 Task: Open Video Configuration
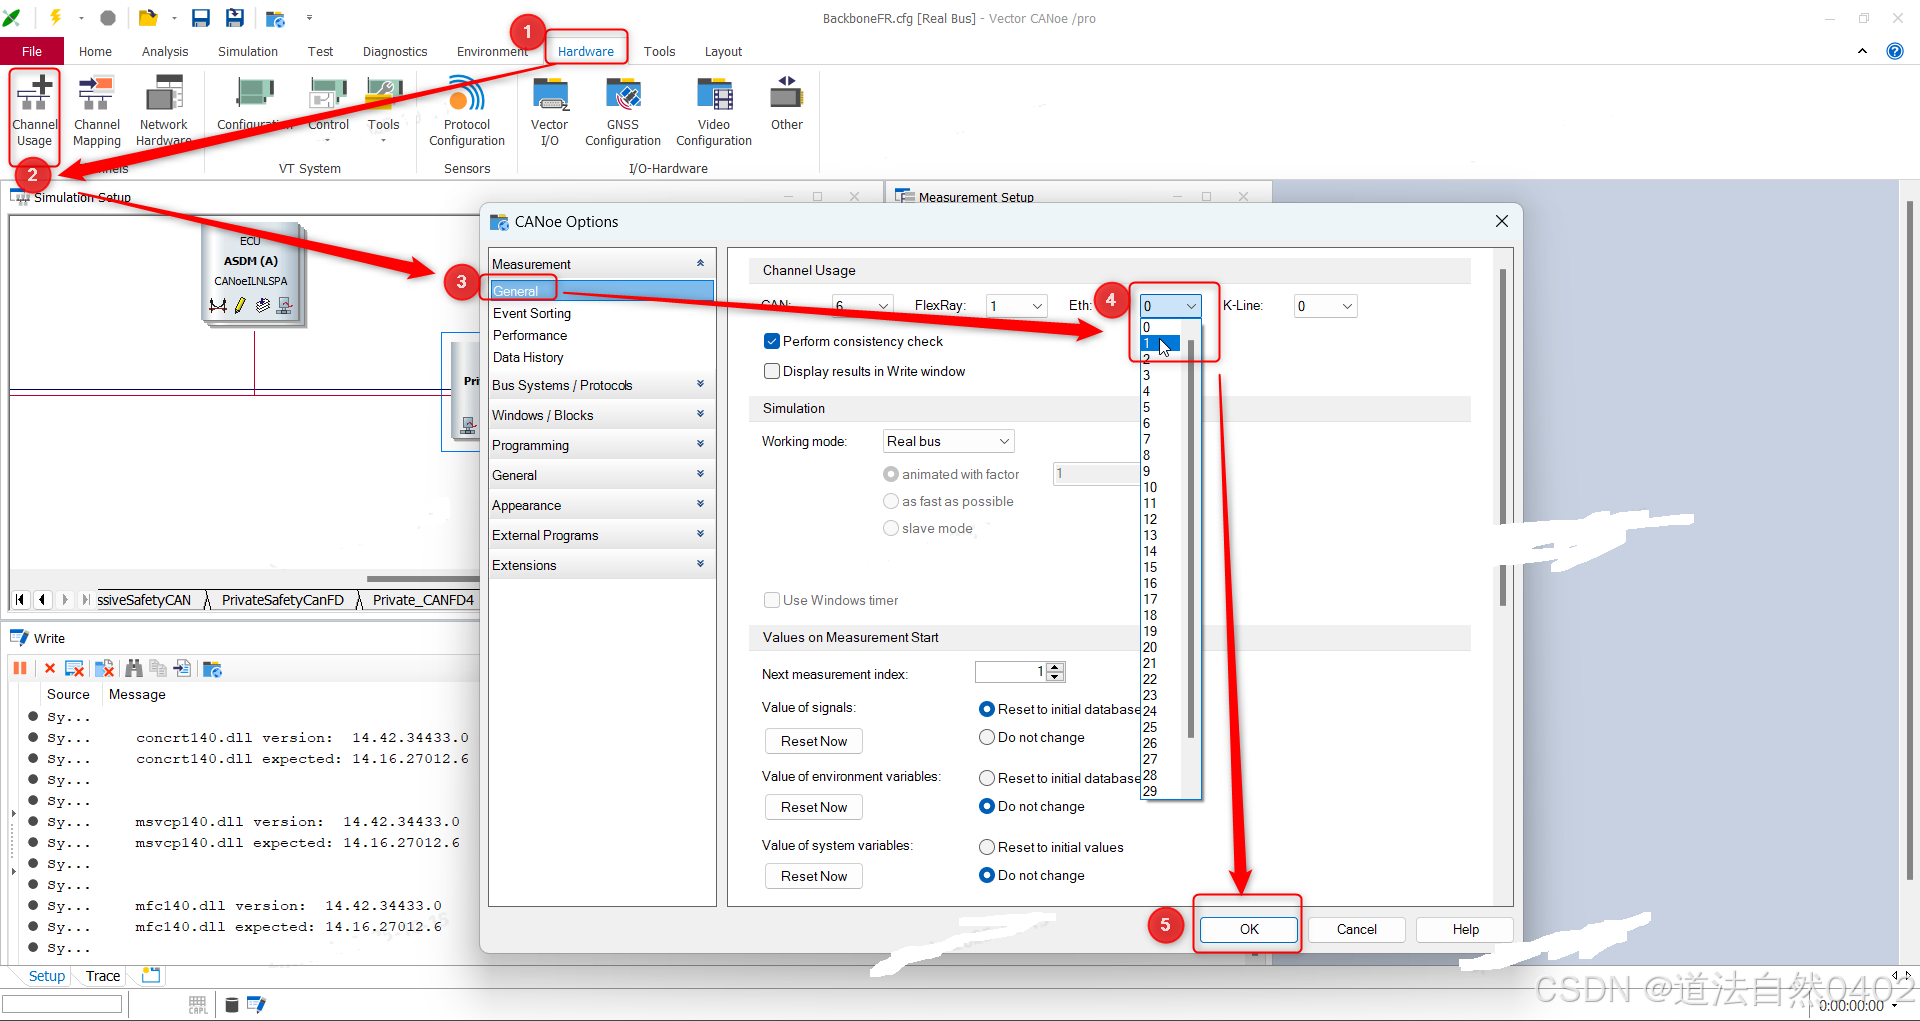(x=714, y=112)
